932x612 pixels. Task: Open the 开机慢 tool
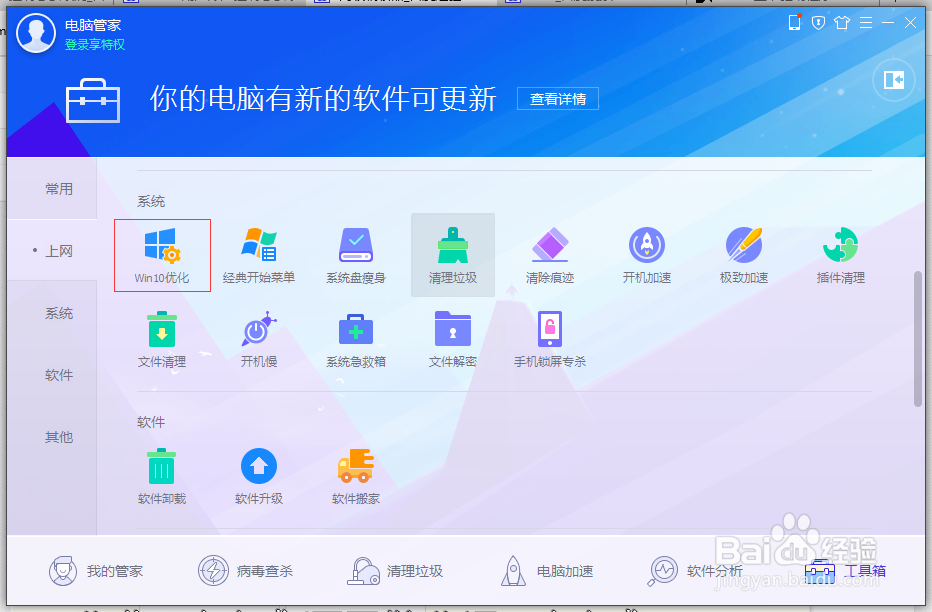tap(259, 339)
